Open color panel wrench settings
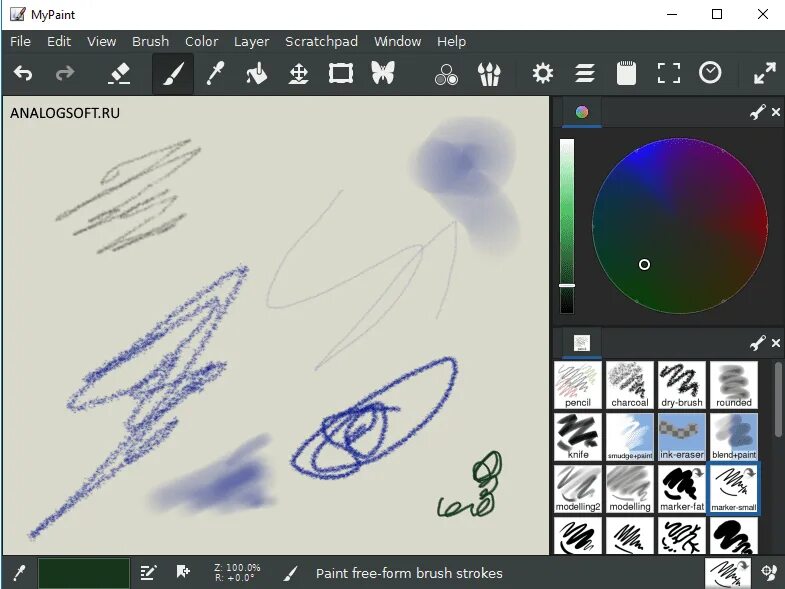Screen dimensions: 785x589 (757, 112)
